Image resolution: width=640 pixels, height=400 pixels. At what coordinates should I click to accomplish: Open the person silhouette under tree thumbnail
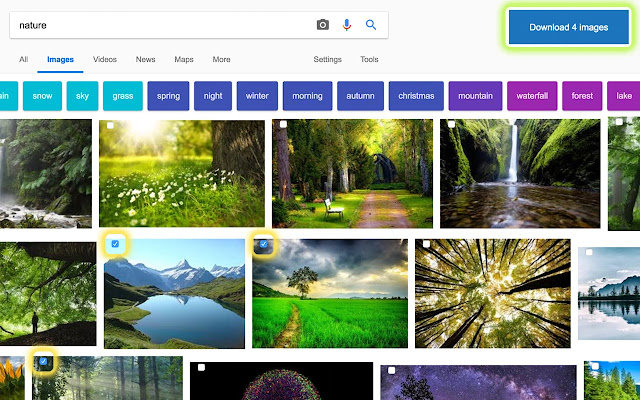(48, 294)
